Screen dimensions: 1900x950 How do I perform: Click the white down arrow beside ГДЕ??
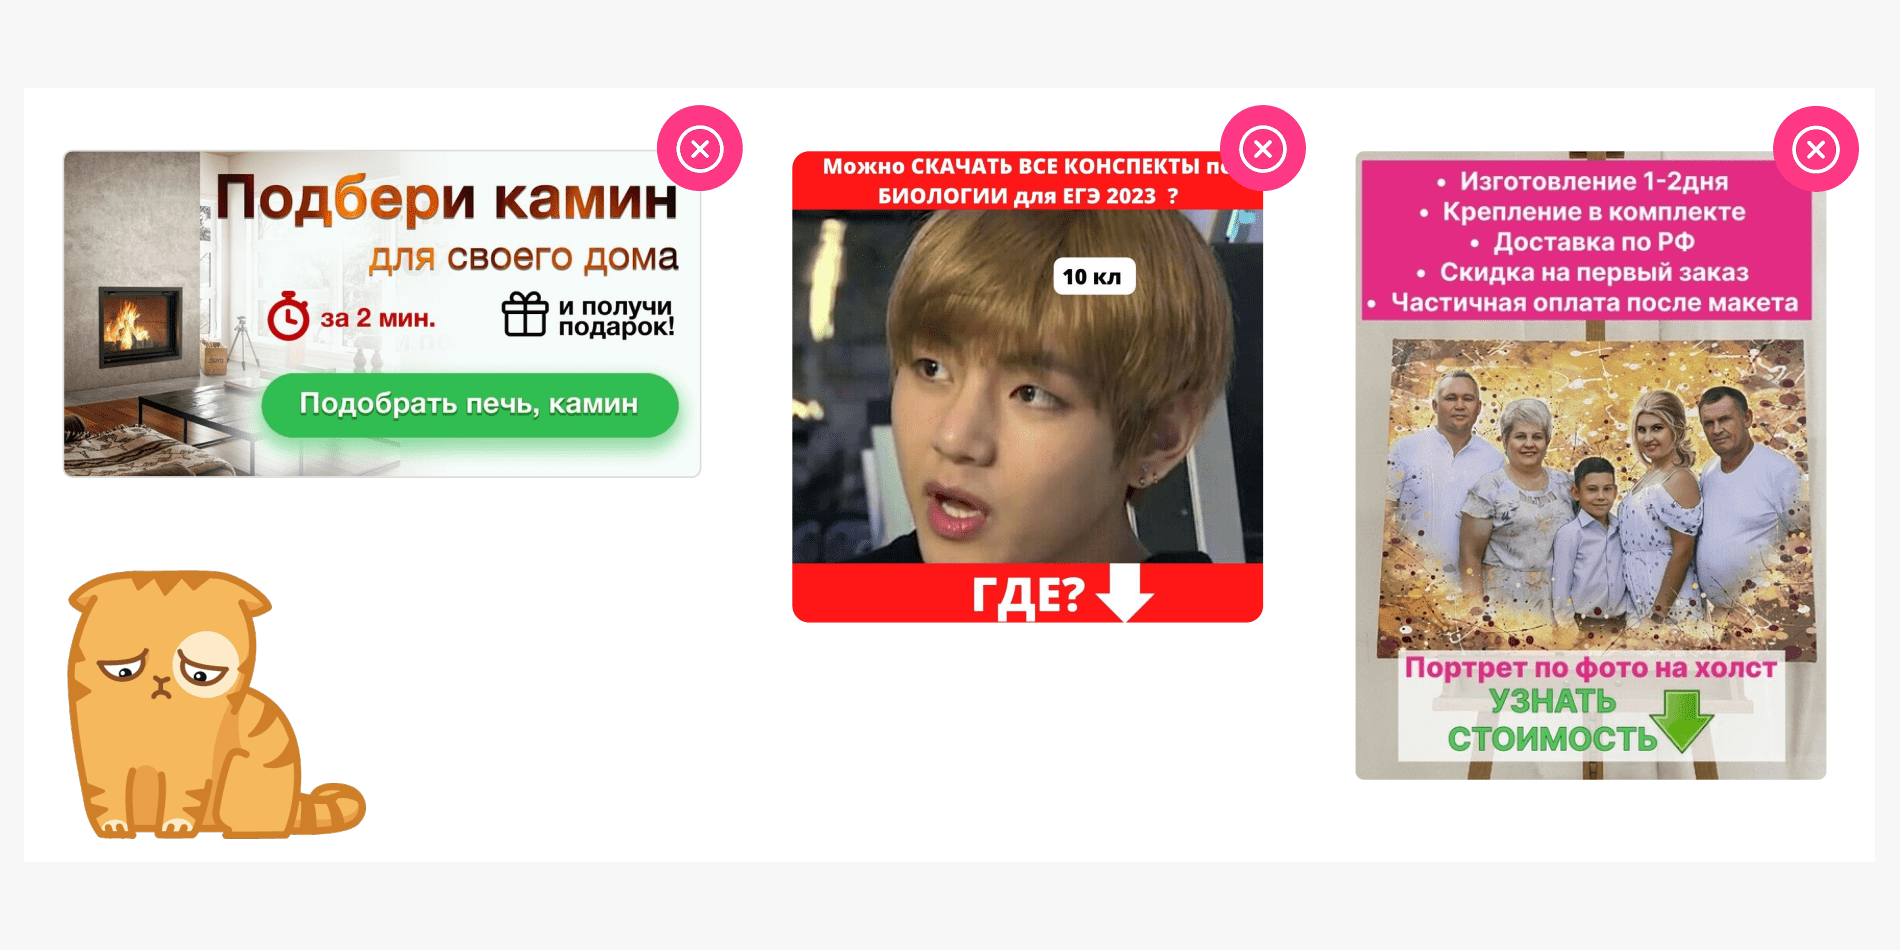coord(1125,592)
